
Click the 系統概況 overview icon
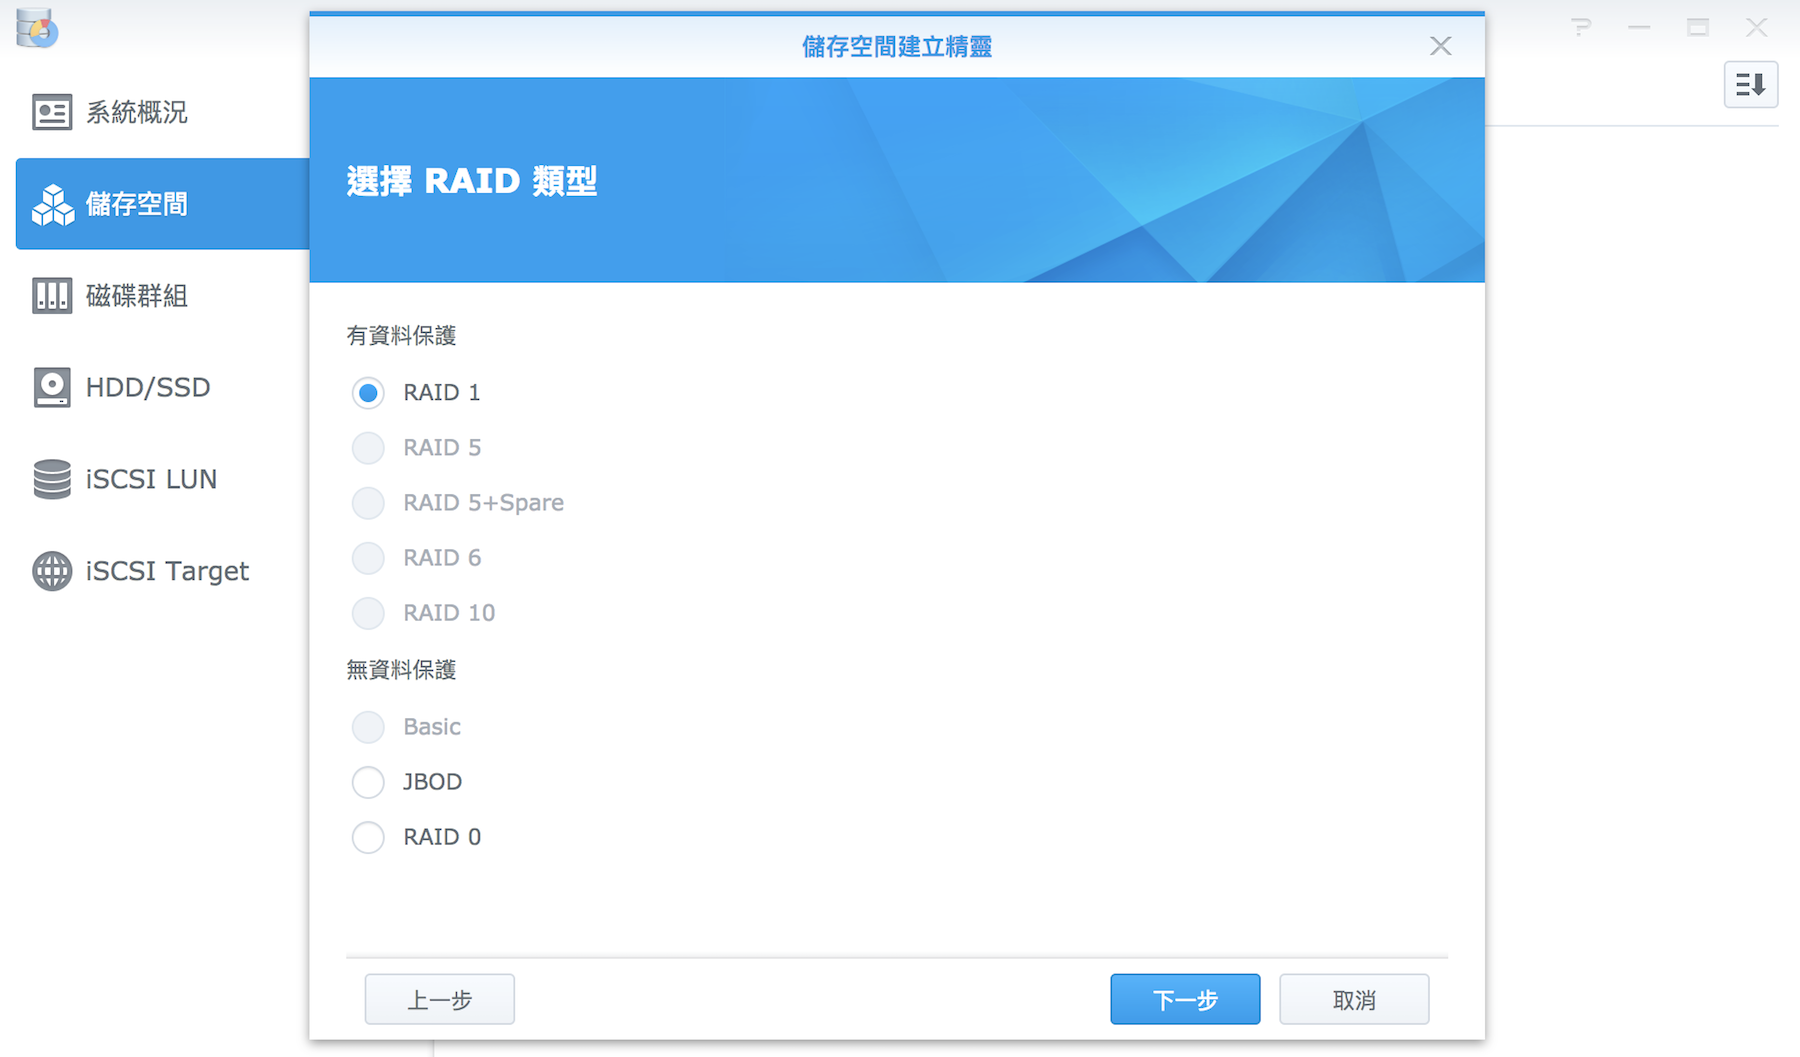[x=51, y=112]
